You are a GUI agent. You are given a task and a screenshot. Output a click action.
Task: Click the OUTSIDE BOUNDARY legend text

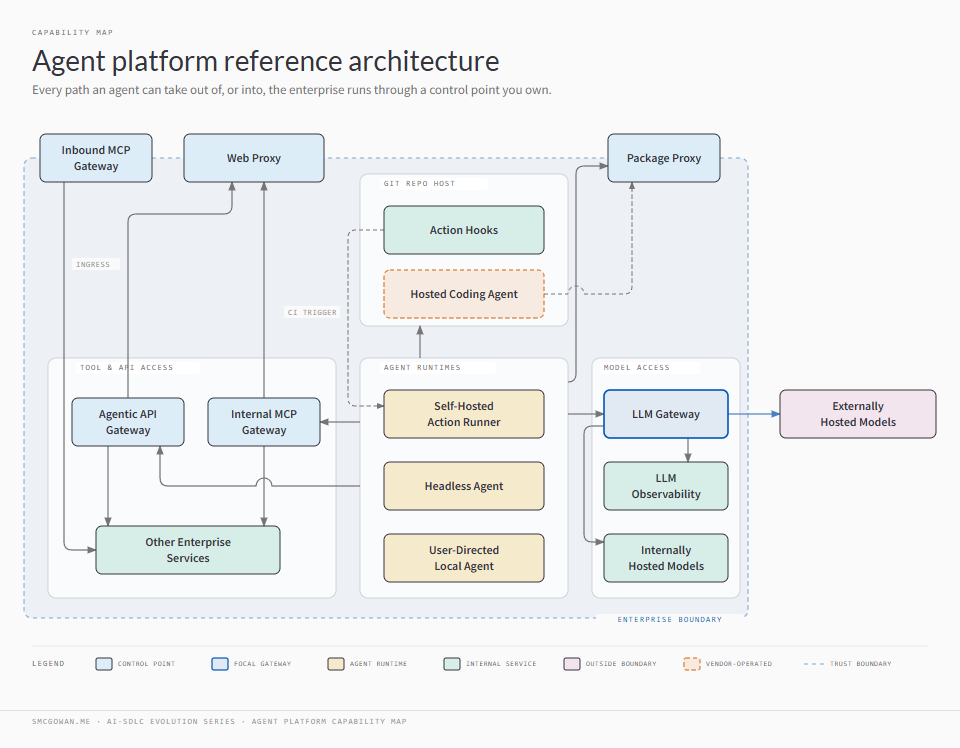pos(621,664)
